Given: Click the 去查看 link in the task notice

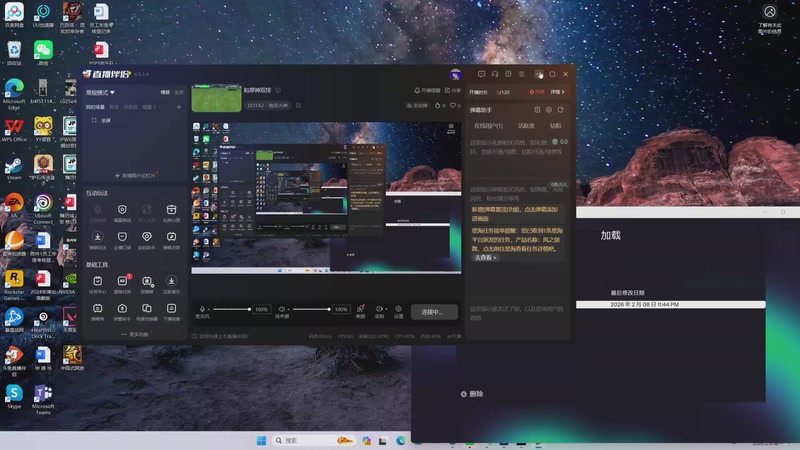Looking at the screenshot, I should (x=486, y=258).
